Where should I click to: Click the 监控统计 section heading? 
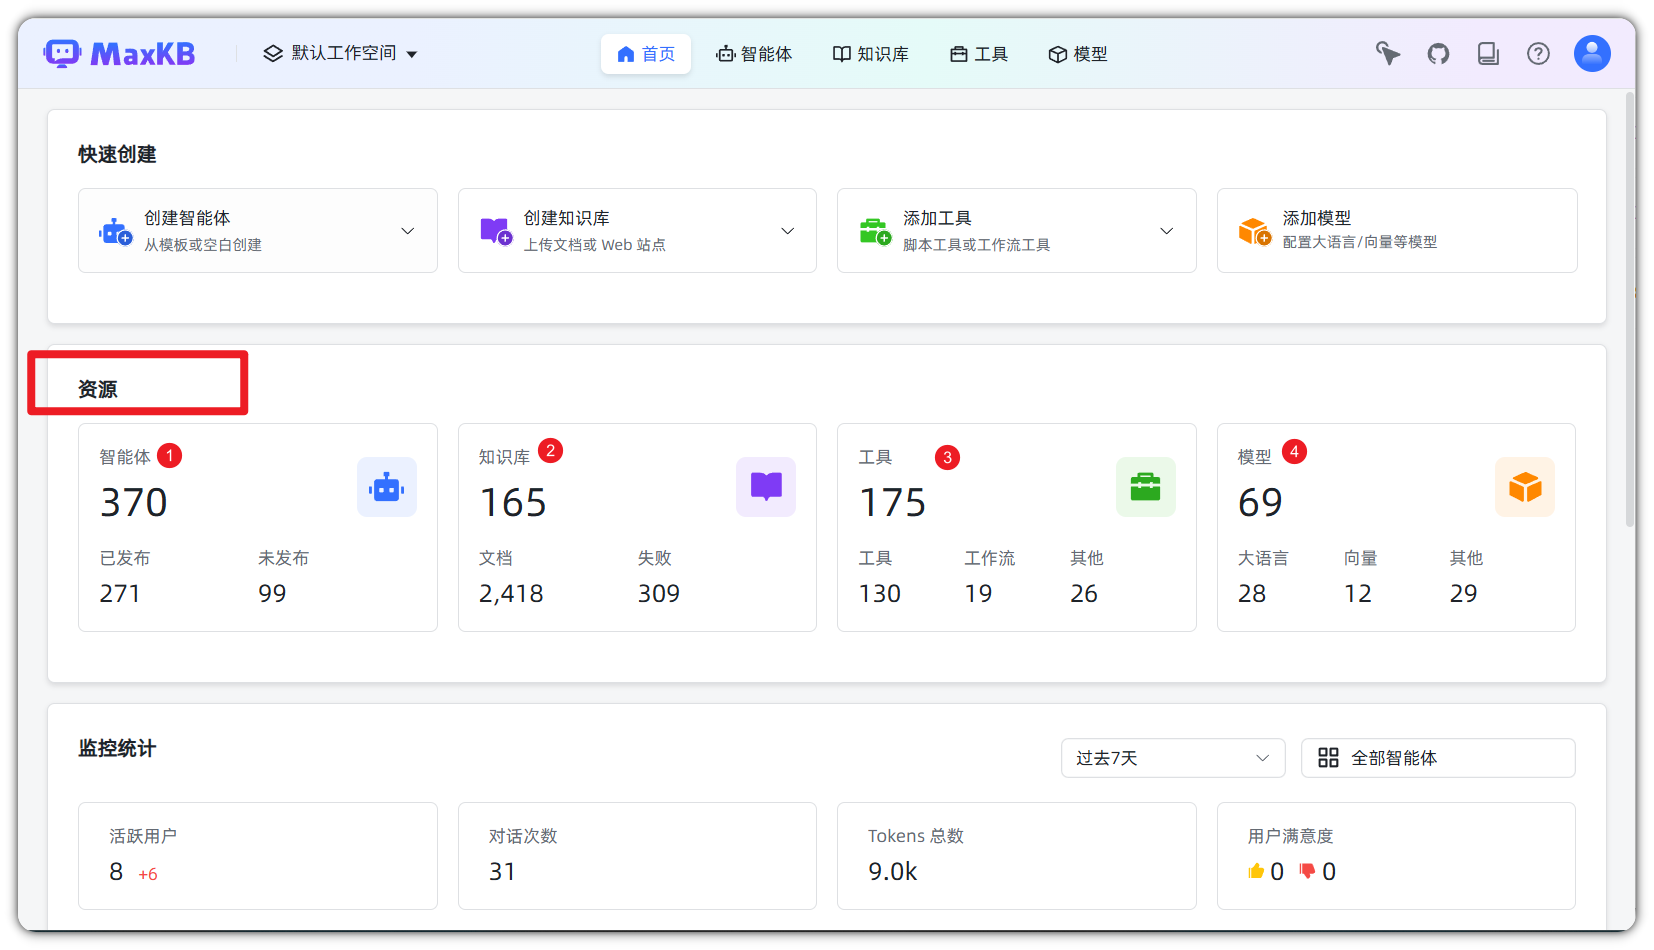click(117, 748)
